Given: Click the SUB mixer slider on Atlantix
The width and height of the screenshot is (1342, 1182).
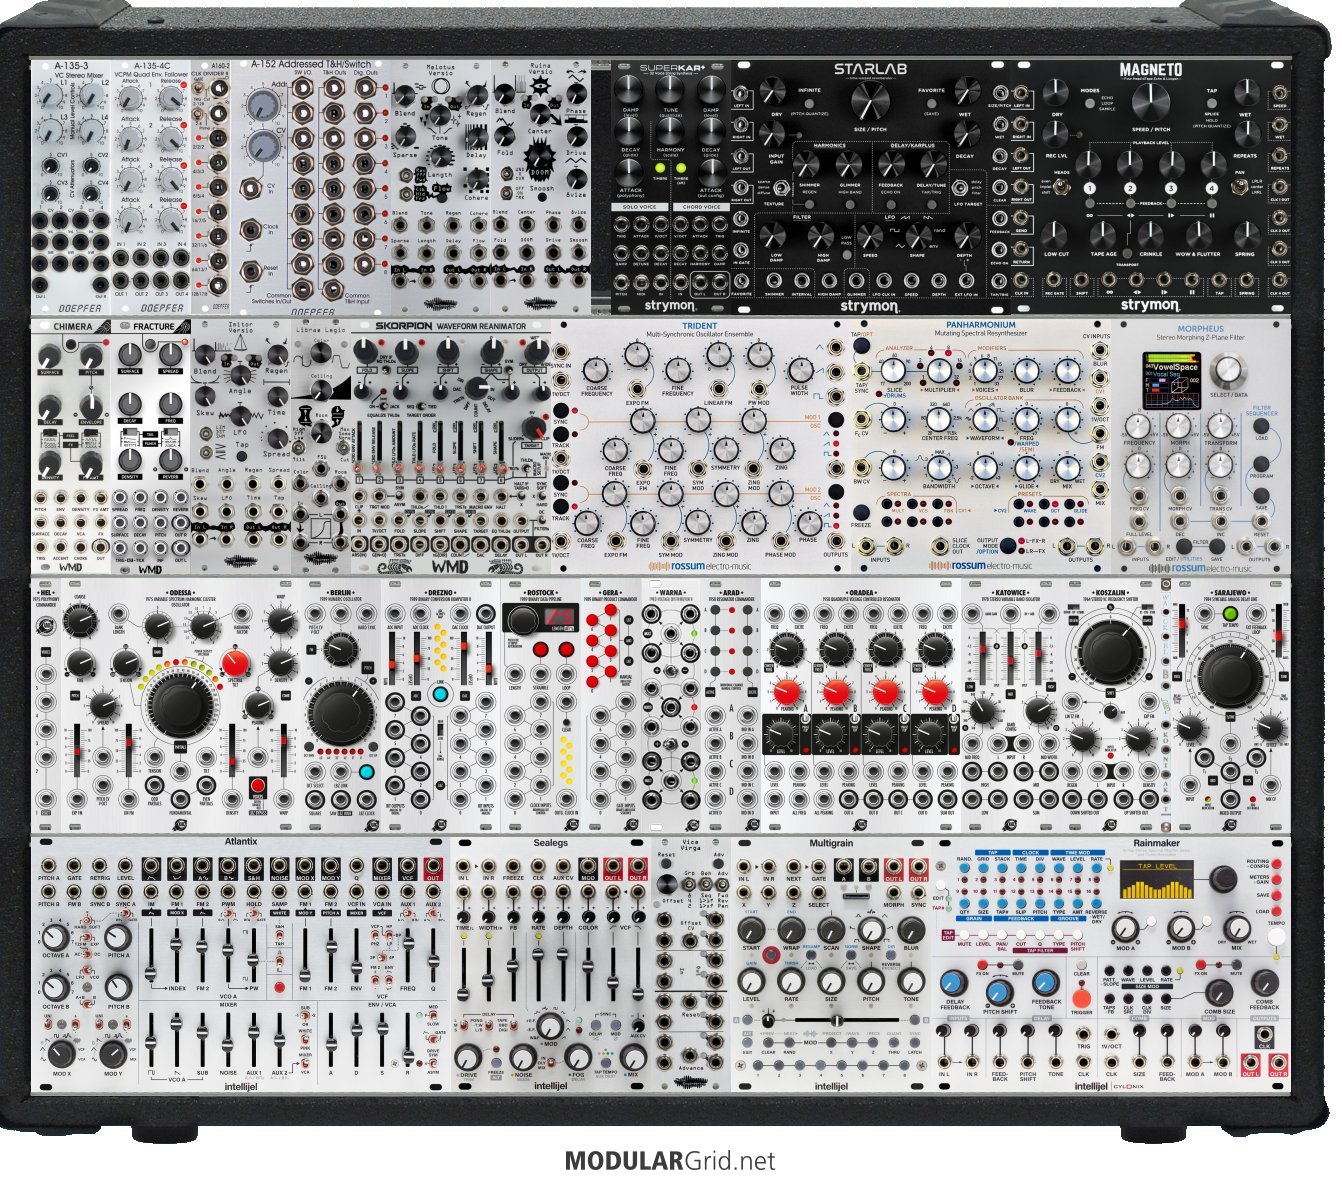Looking at the screenshot, I should point(203,1039).
